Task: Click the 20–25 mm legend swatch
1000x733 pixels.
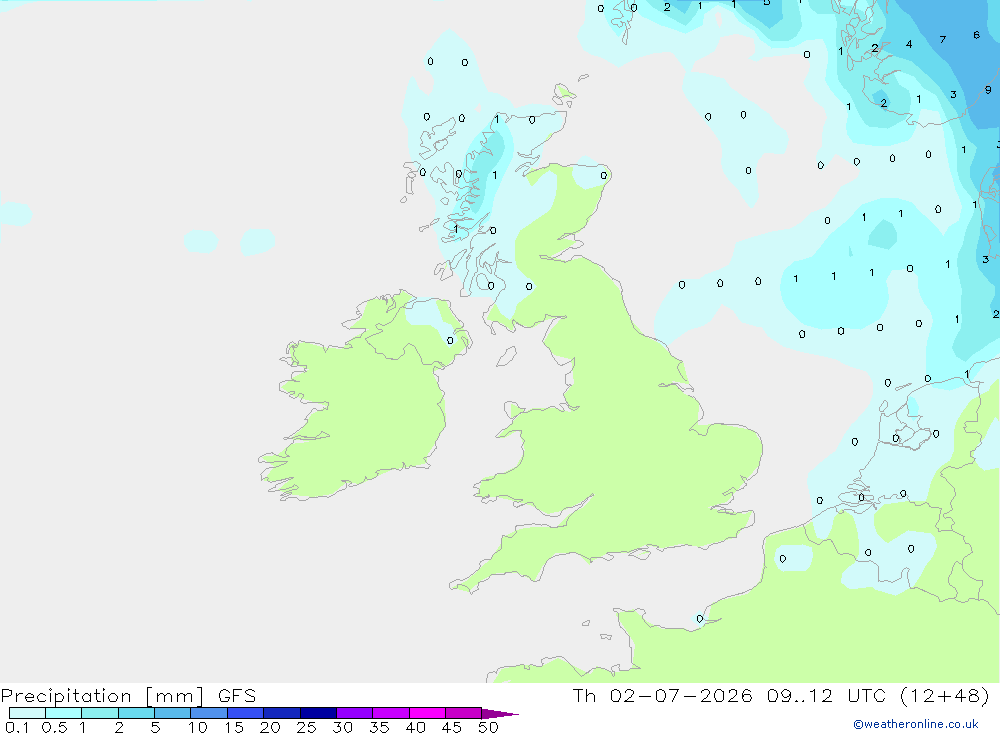Action: point(282,713)
